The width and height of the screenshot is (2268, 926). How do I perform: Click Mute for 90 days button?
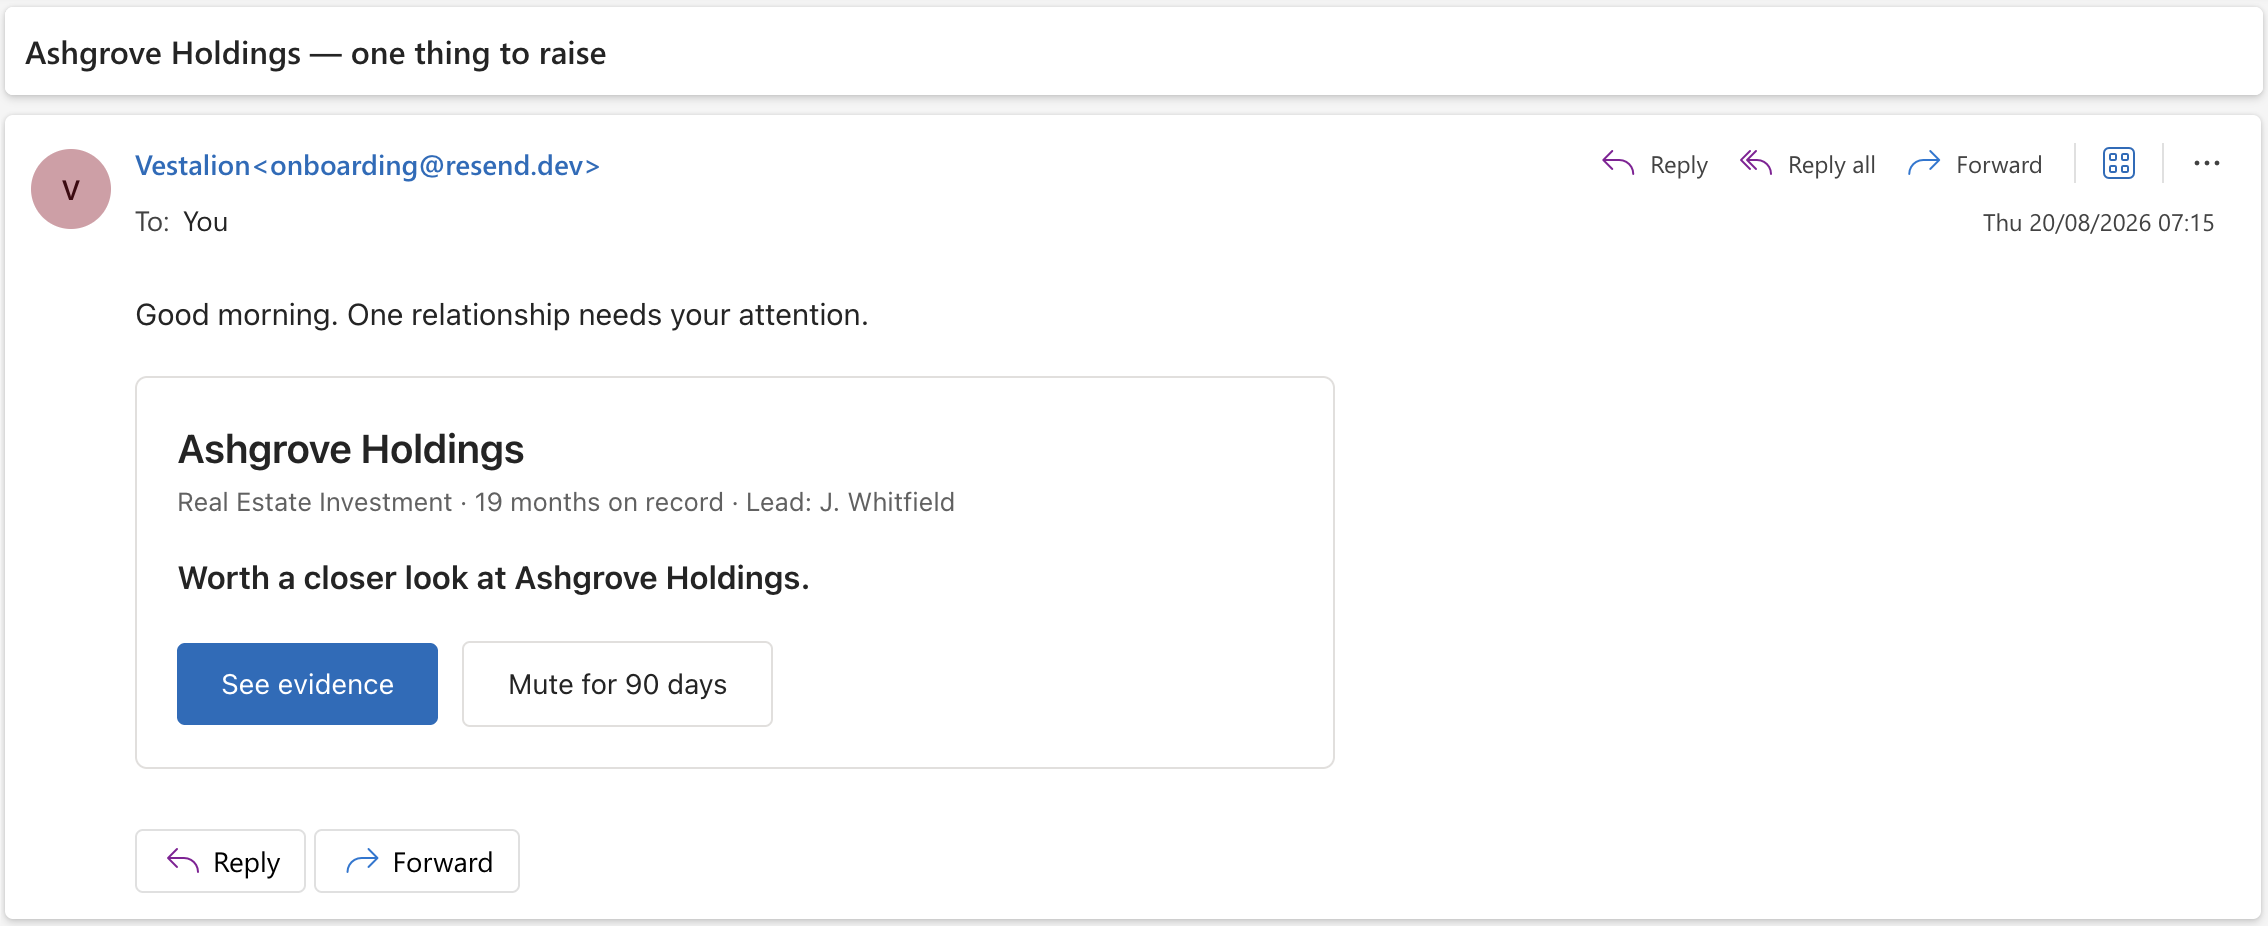tap(617, 684)
